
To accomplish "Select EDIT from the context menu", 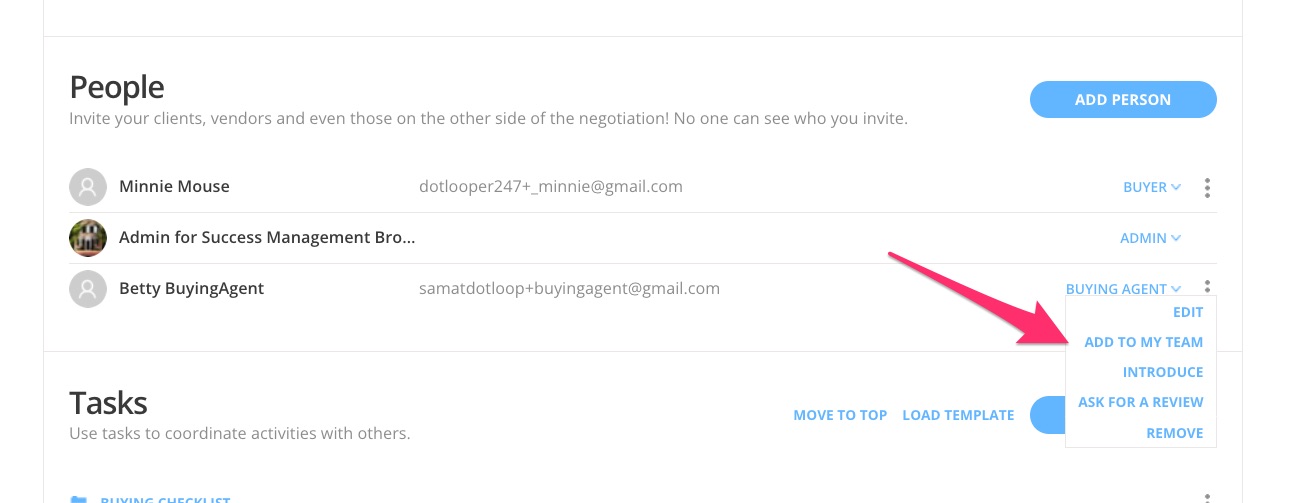I will 1188,312.
